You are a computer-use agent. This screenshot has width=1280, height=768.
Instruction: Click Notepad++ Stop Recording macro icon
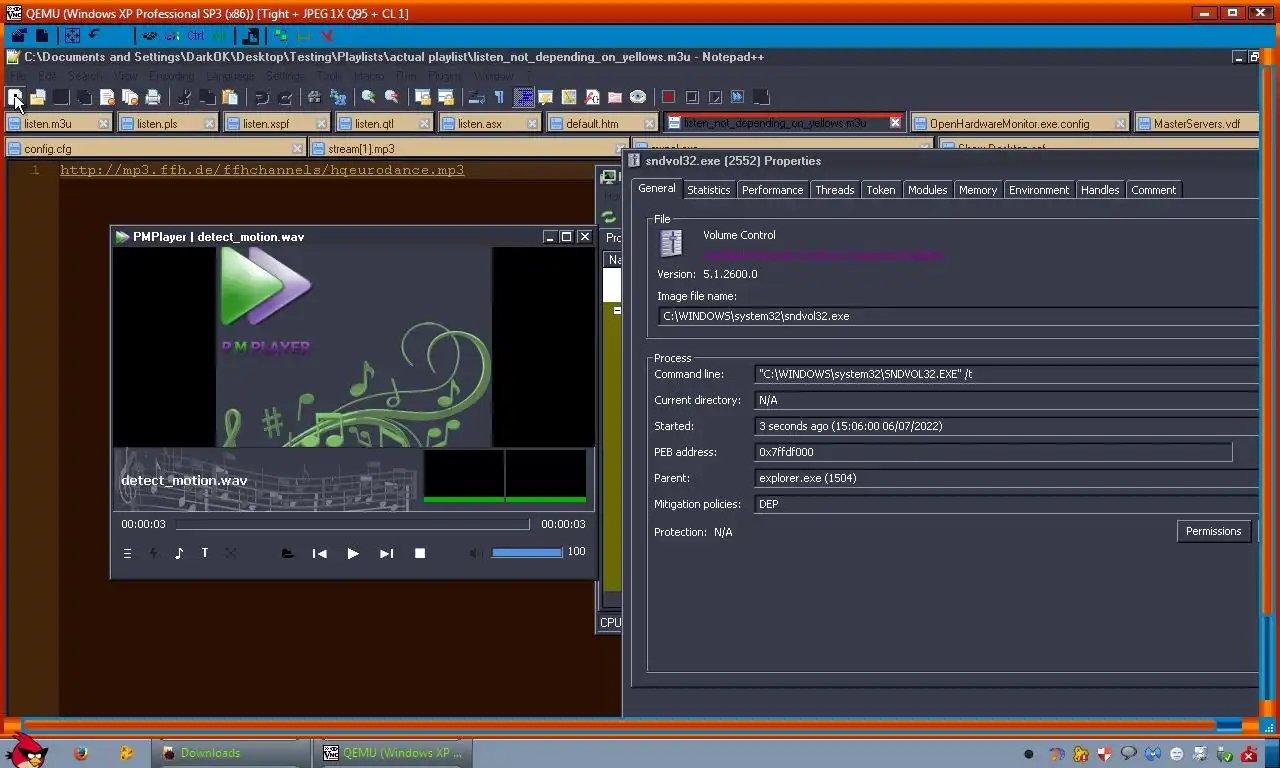(x=692, y=97)
